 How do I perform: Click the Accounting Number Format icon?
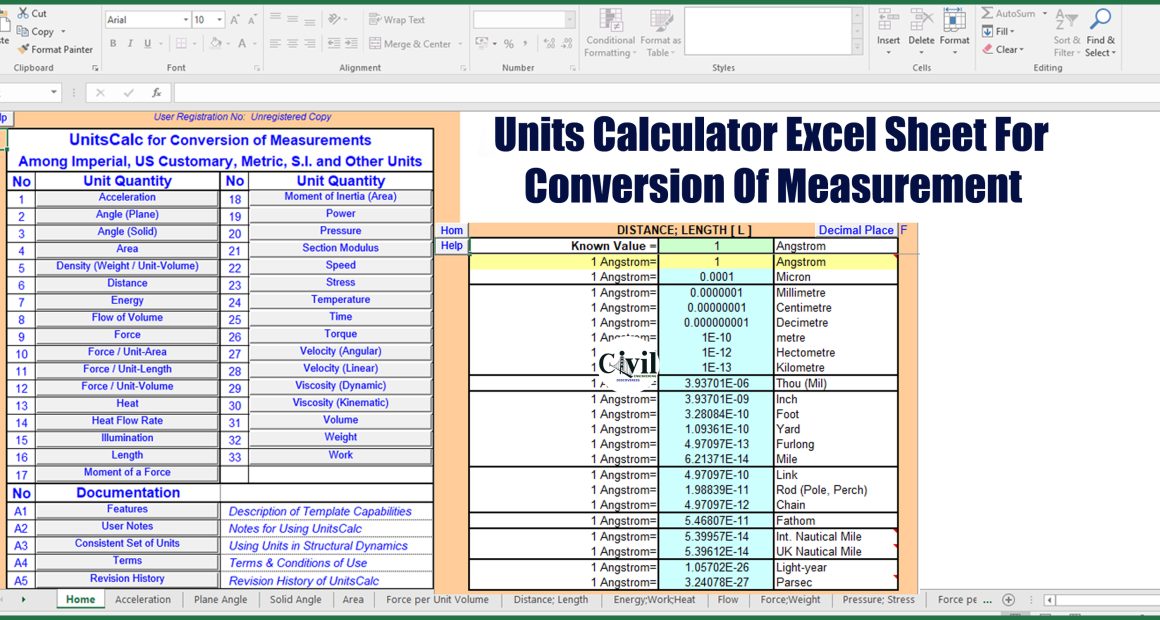[482, 44]
